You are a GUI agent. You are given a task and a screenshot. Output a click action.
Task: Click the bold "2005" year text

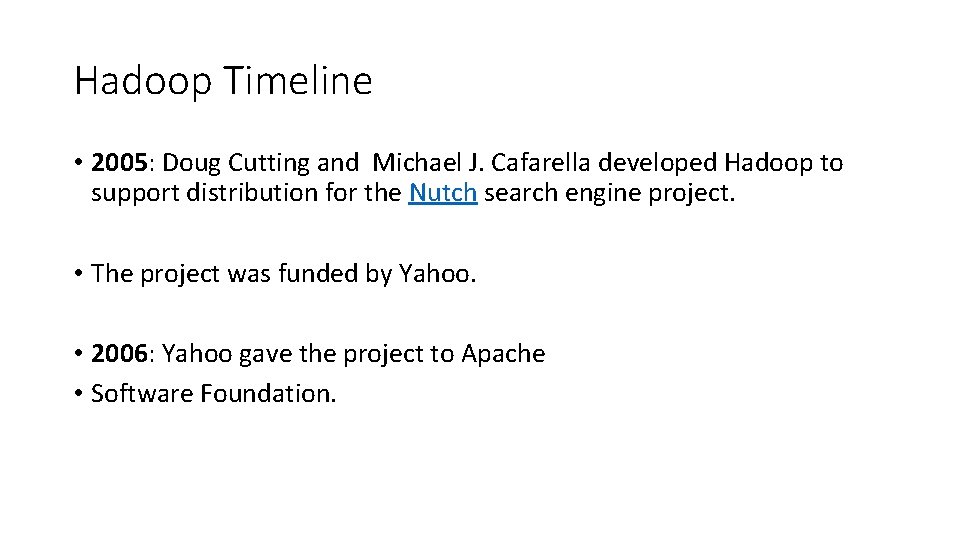(120, 163)
